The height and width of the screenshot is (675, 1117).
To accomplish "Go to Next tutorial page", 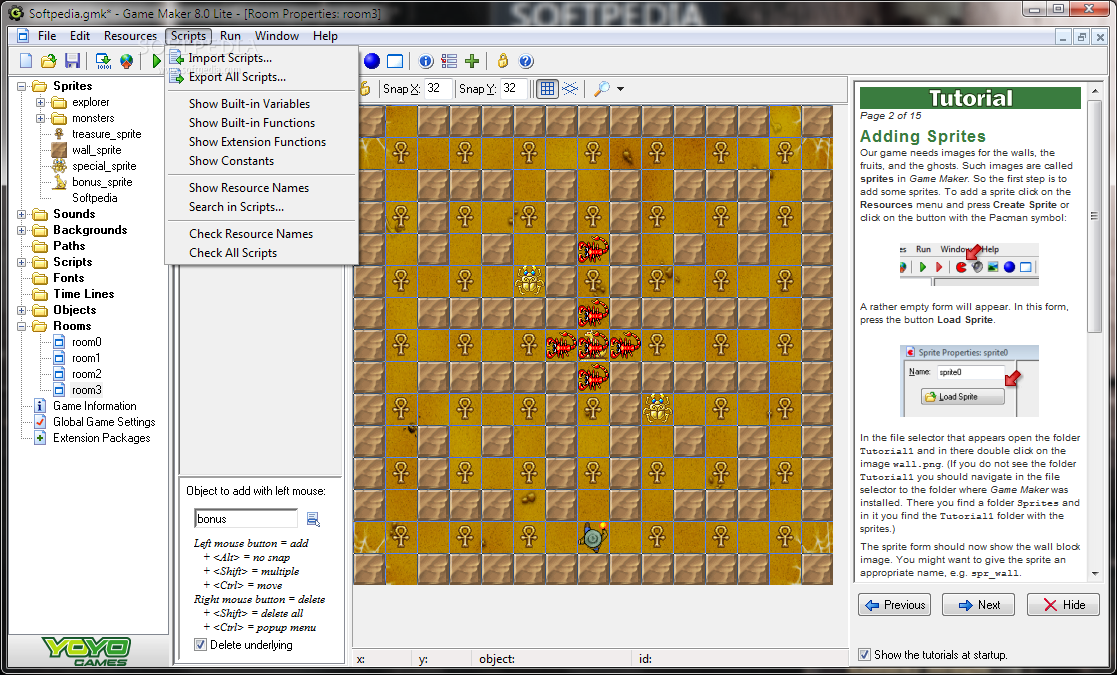I will 979,605.
